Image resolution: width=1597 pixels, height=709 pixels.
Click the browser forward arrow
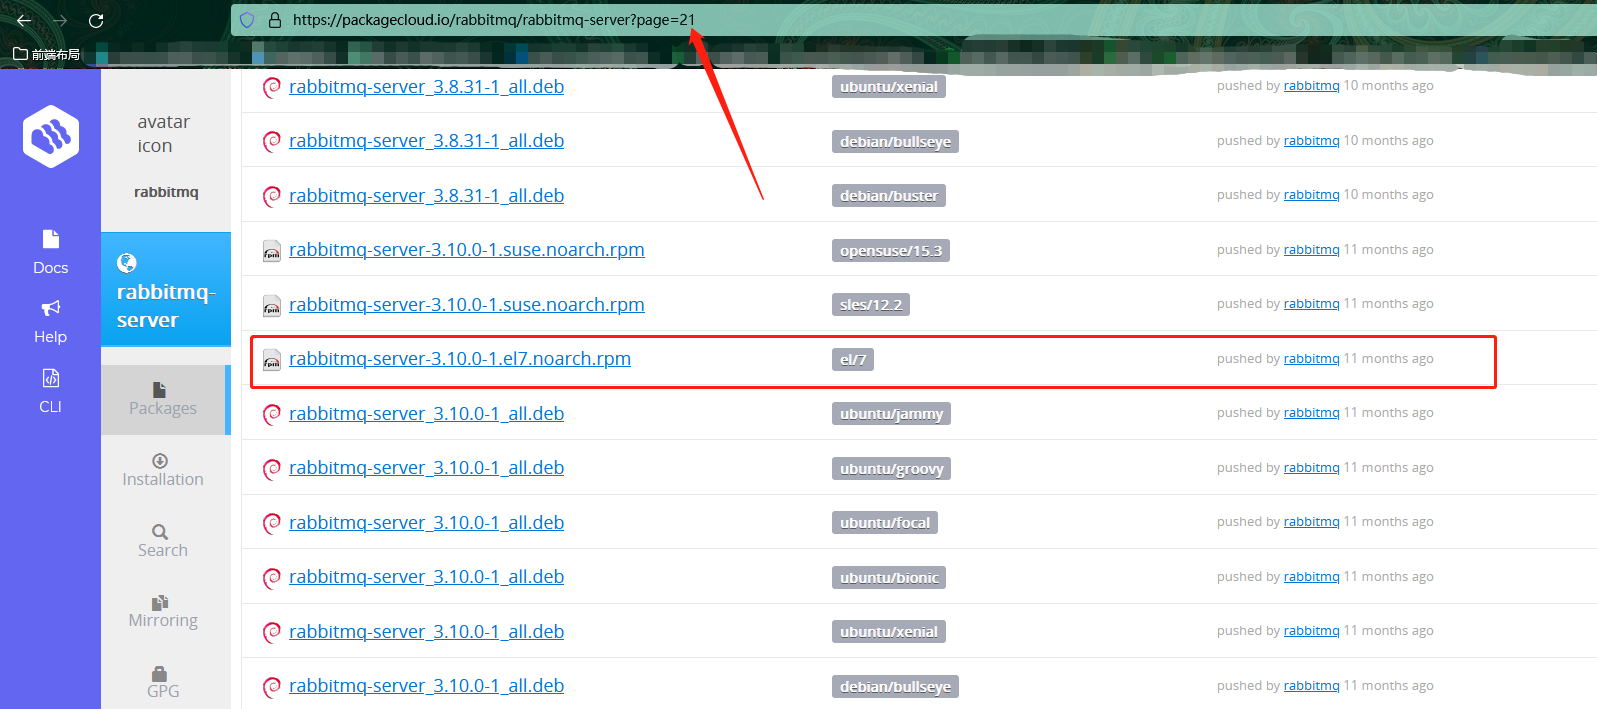click(60, 20)
